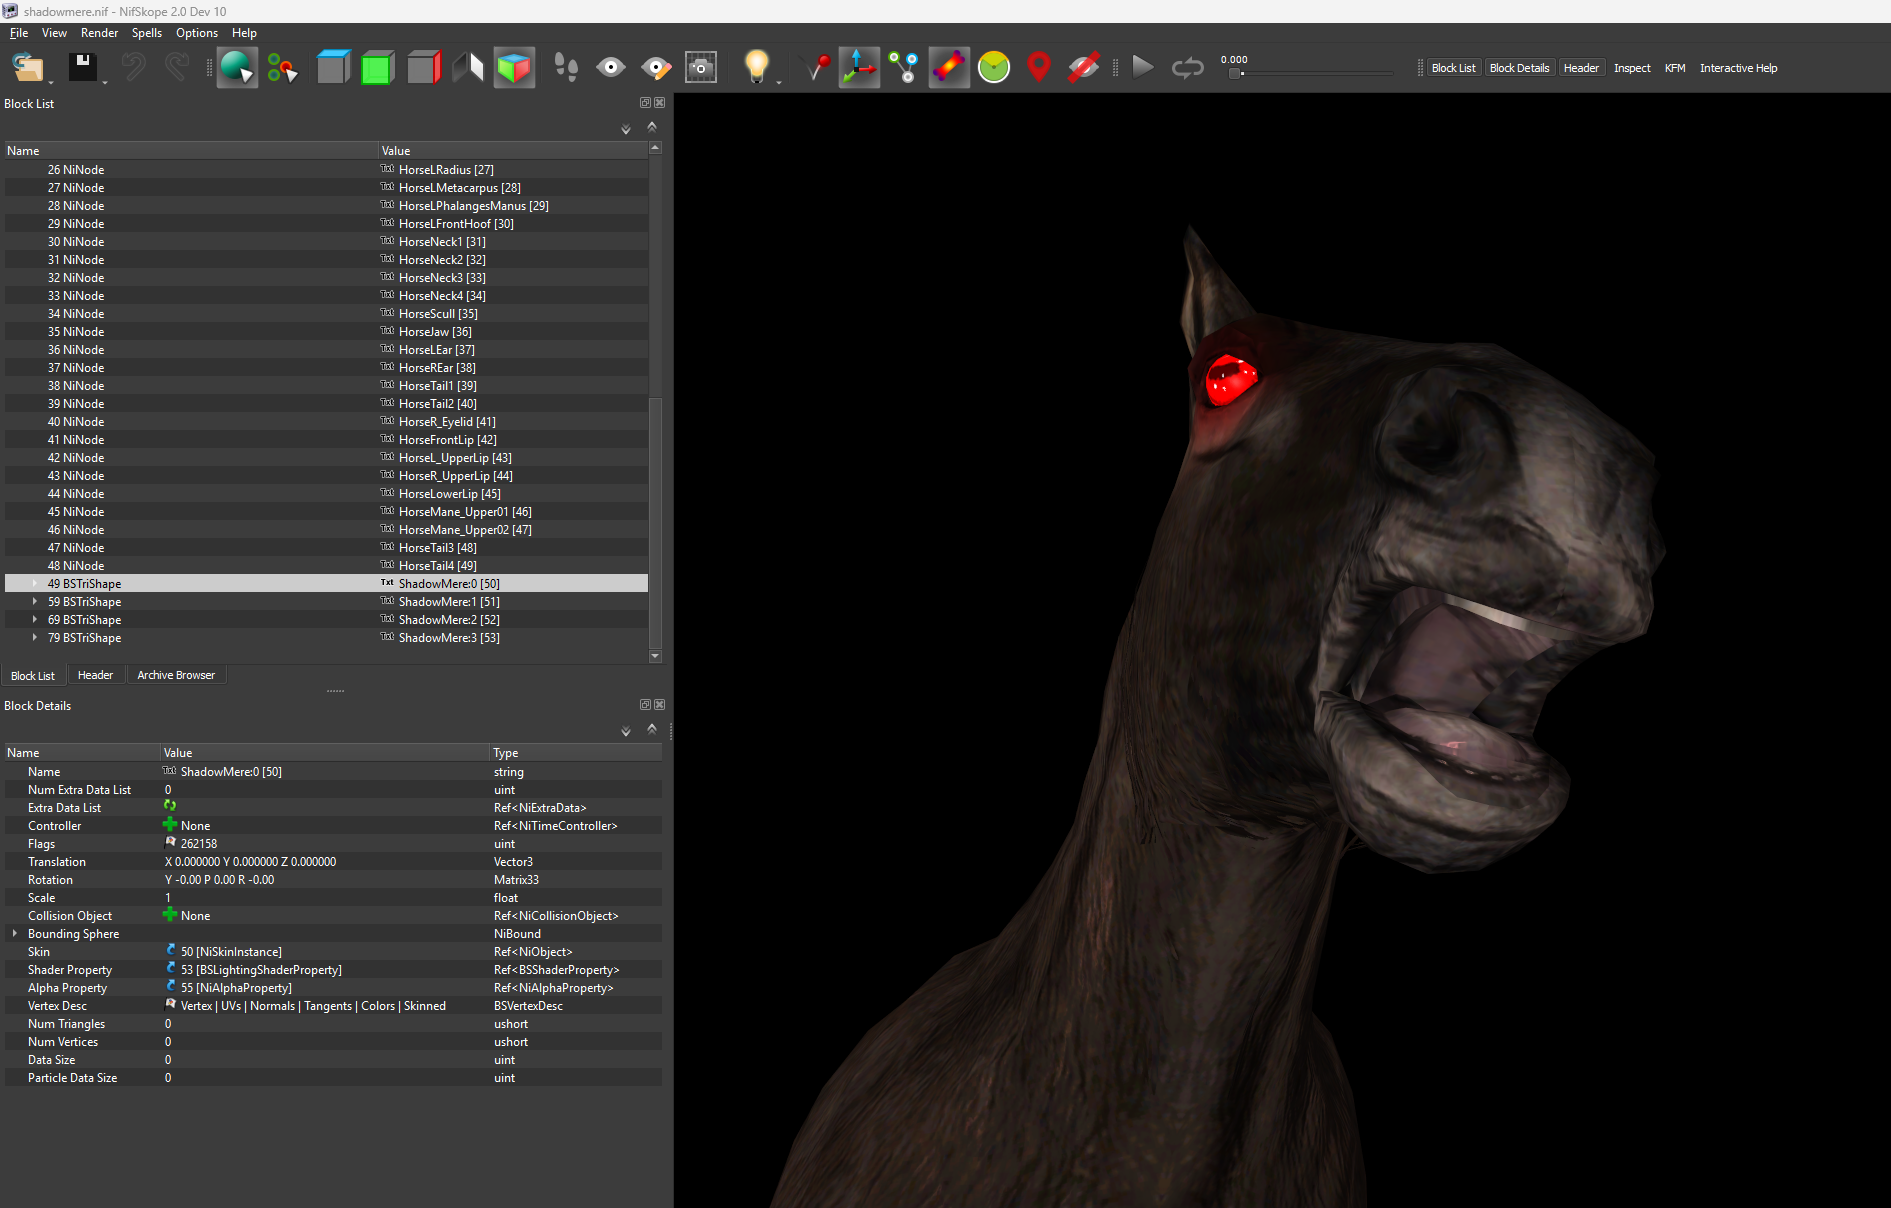Switch to the Header bottom tab
Viewport: 1891px width, 1208px height.
pos(95,675)
